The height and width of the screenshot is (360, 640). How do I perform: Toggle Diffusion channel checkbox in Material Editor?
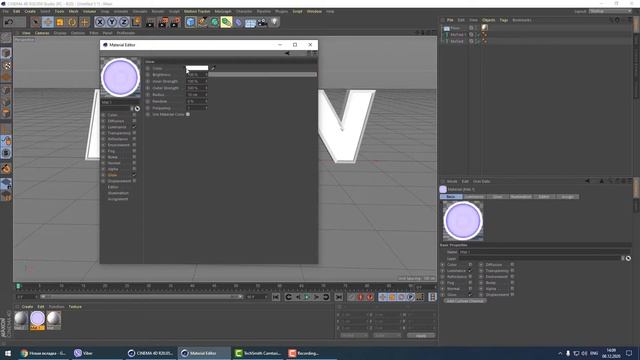click(134, 121)
